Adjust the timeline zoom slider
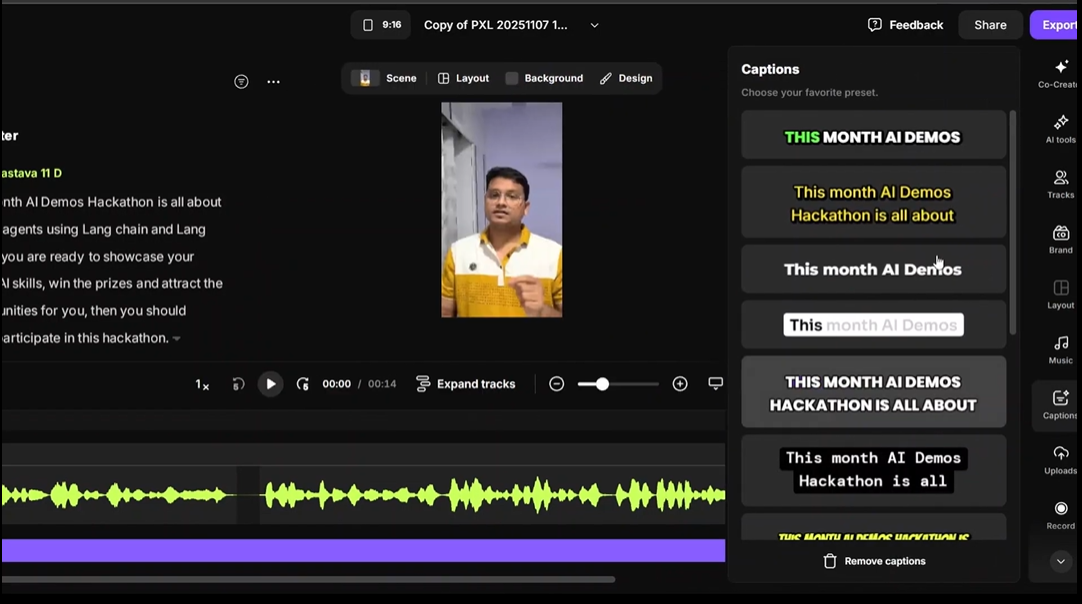 [x=618, y=384]
